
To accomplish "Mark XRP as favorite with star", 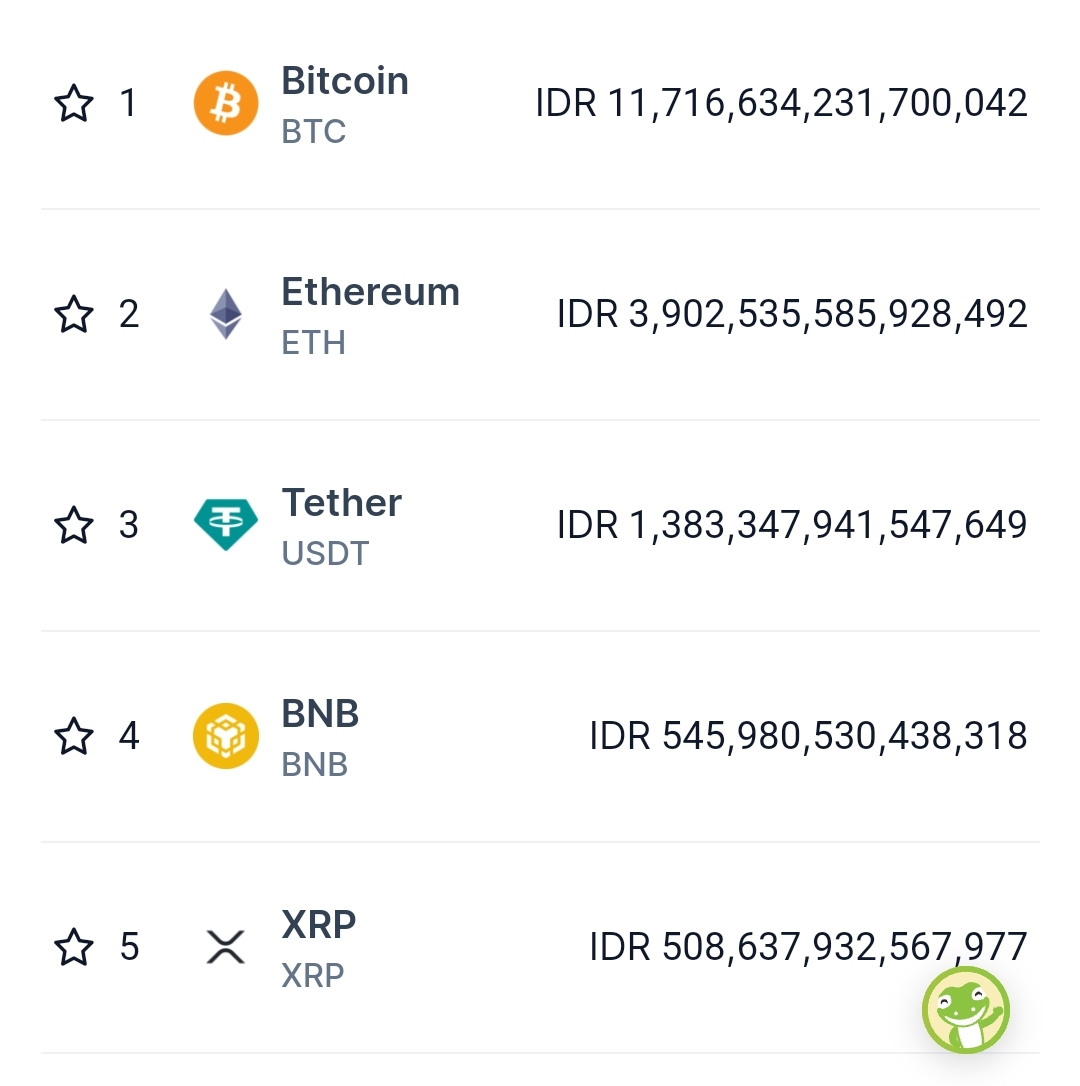I will 74,947.
